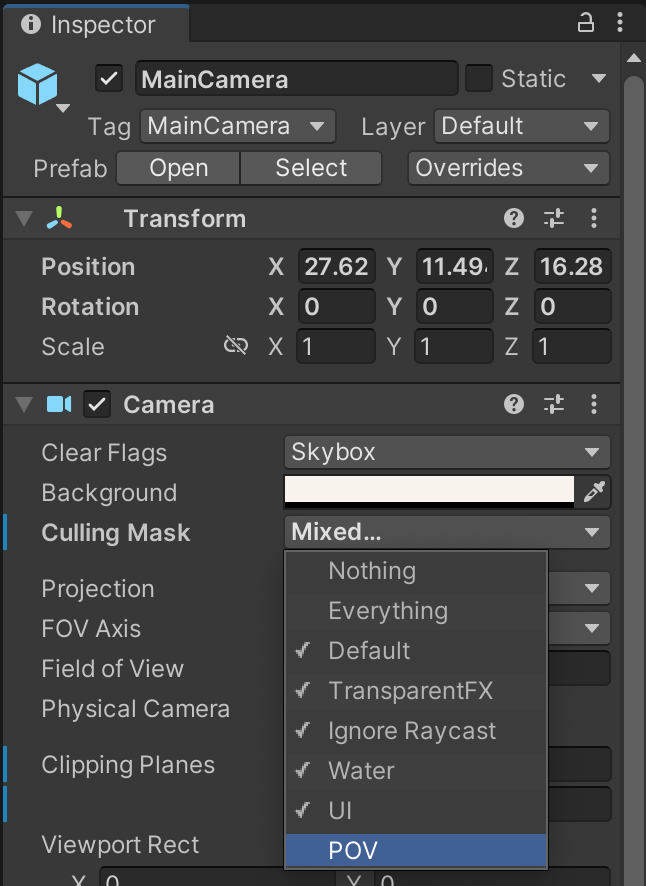646x886 pixels.
Task: Collapse the Transform component
Action: 23,219
